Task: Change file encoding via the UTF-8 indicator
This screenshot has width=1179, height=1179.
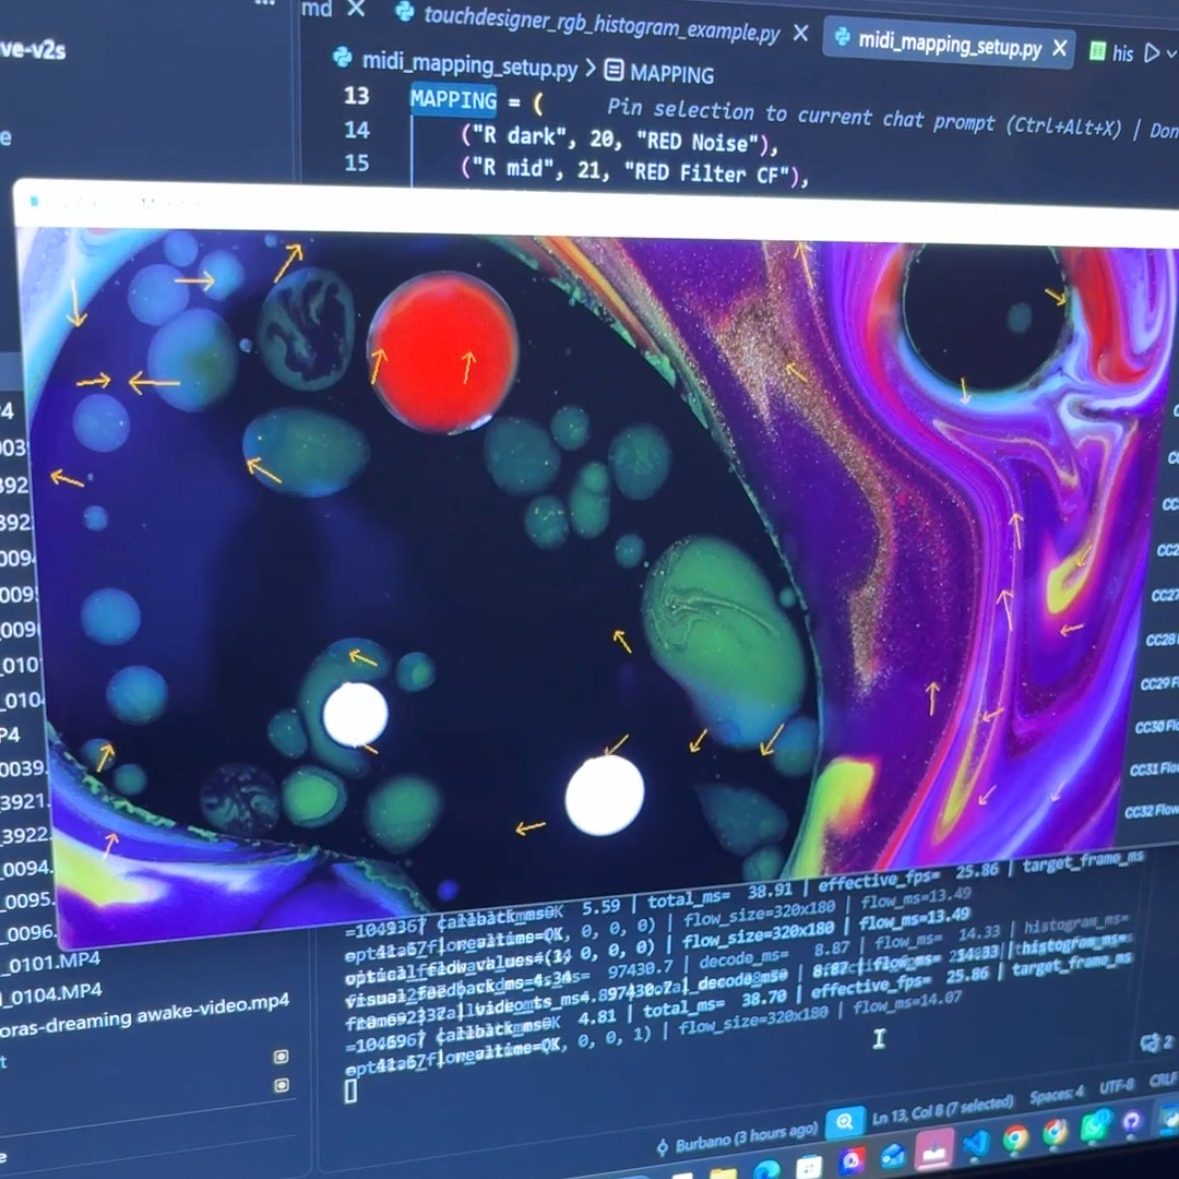Action: pyautogui.click(x=1116, y=1087)
